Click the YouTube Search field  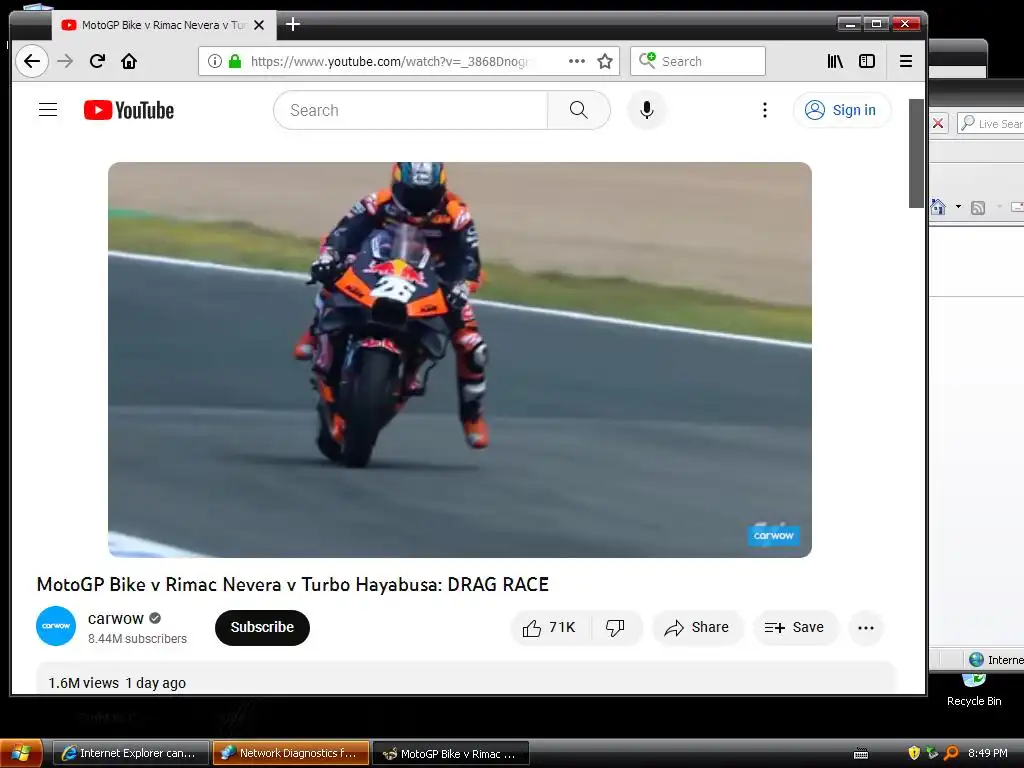point(410,110)
